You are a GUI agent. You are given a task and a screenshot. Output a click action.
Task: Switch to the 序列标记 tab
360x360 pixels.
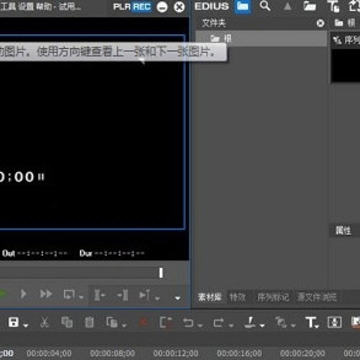[x=273, y=297]
